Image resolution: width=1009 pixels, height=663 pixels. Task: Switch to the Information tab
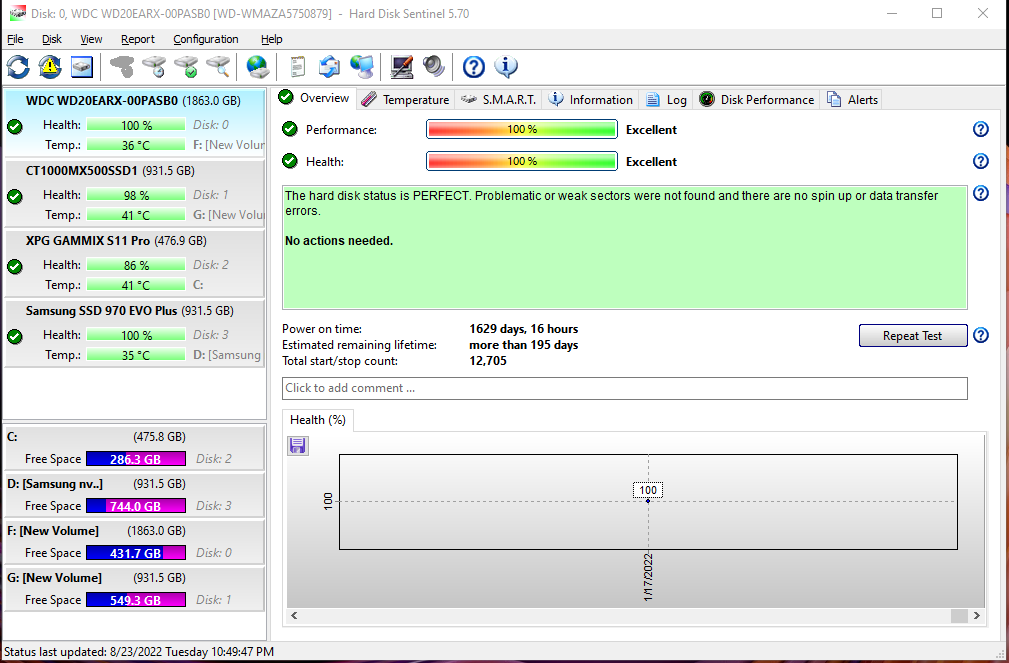591,100
